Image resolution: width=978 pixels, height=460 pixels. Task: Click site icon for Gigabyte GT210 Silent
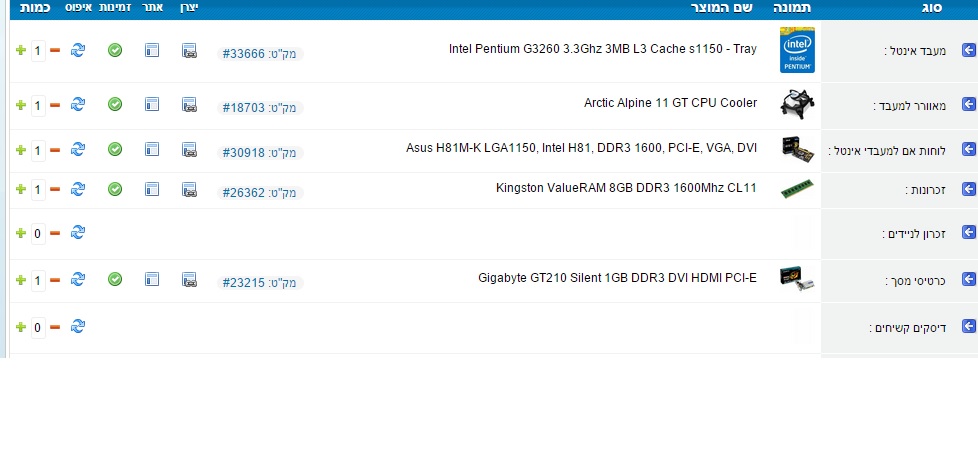click(x=152, y=280)
